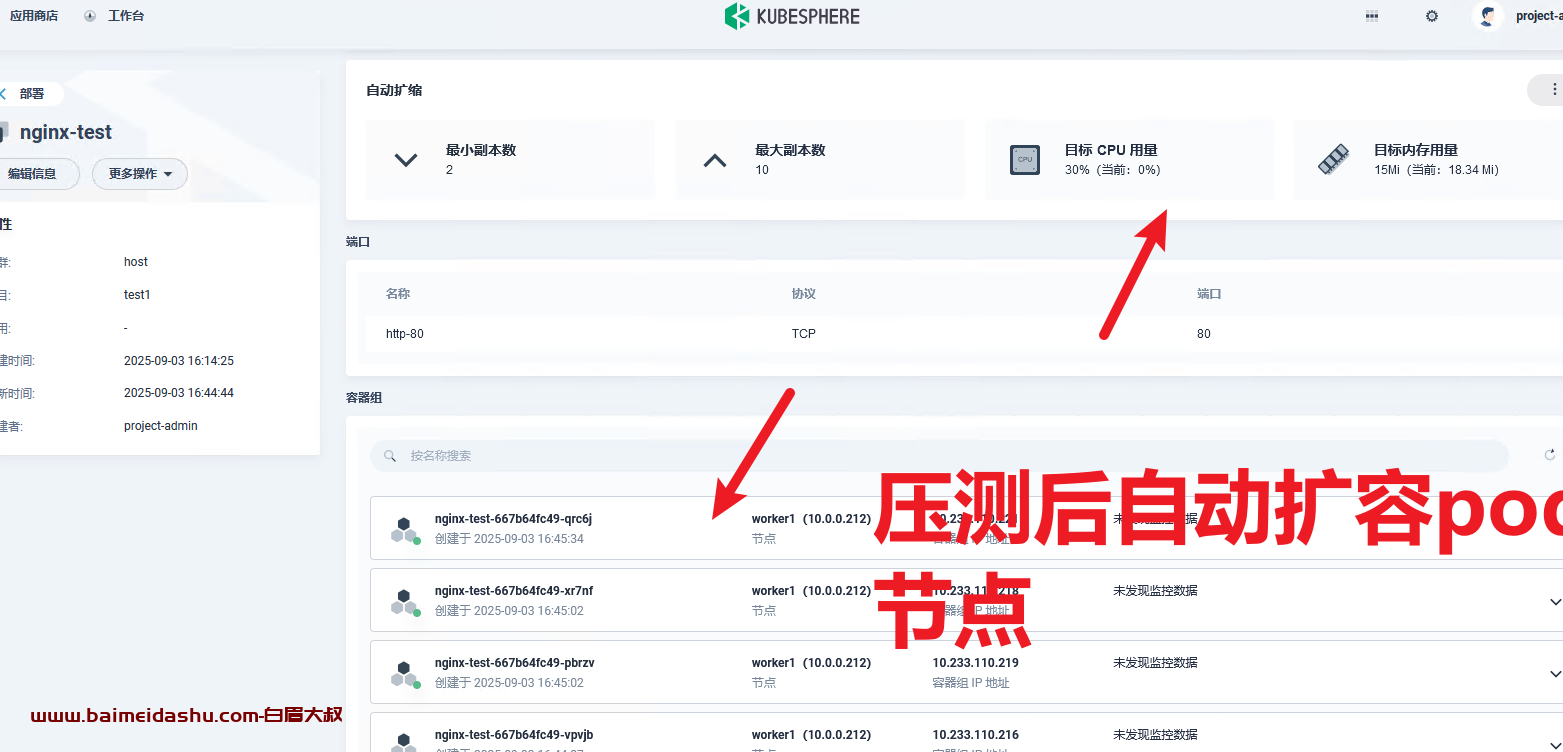This screenshot has width=1563, height=752.
Task: Open pod nginx-test-667b64fc49-vpvjb
Action: [514, 735]
